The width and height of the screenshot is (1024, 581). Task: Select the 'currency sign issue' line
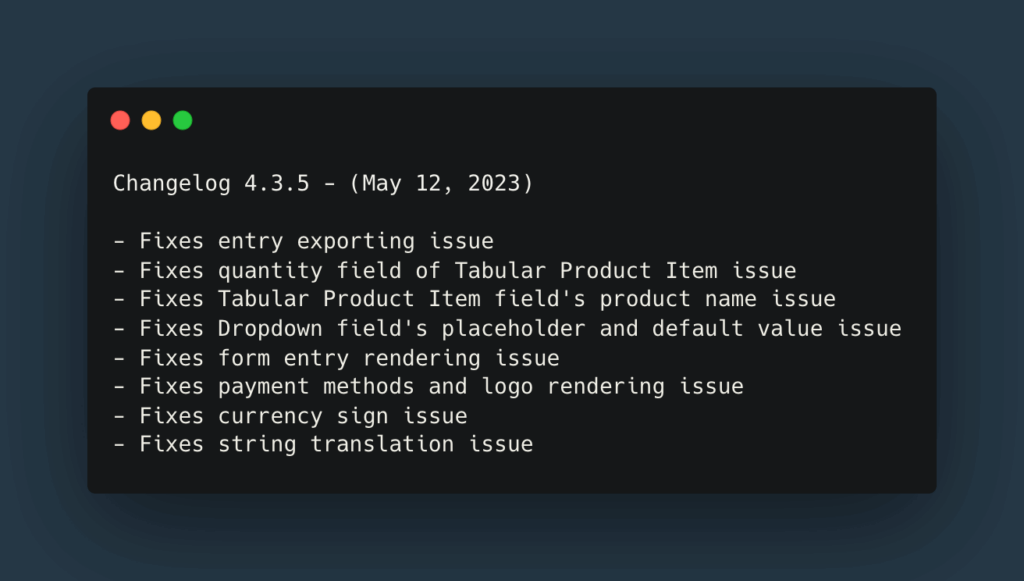tap(290, 416)
